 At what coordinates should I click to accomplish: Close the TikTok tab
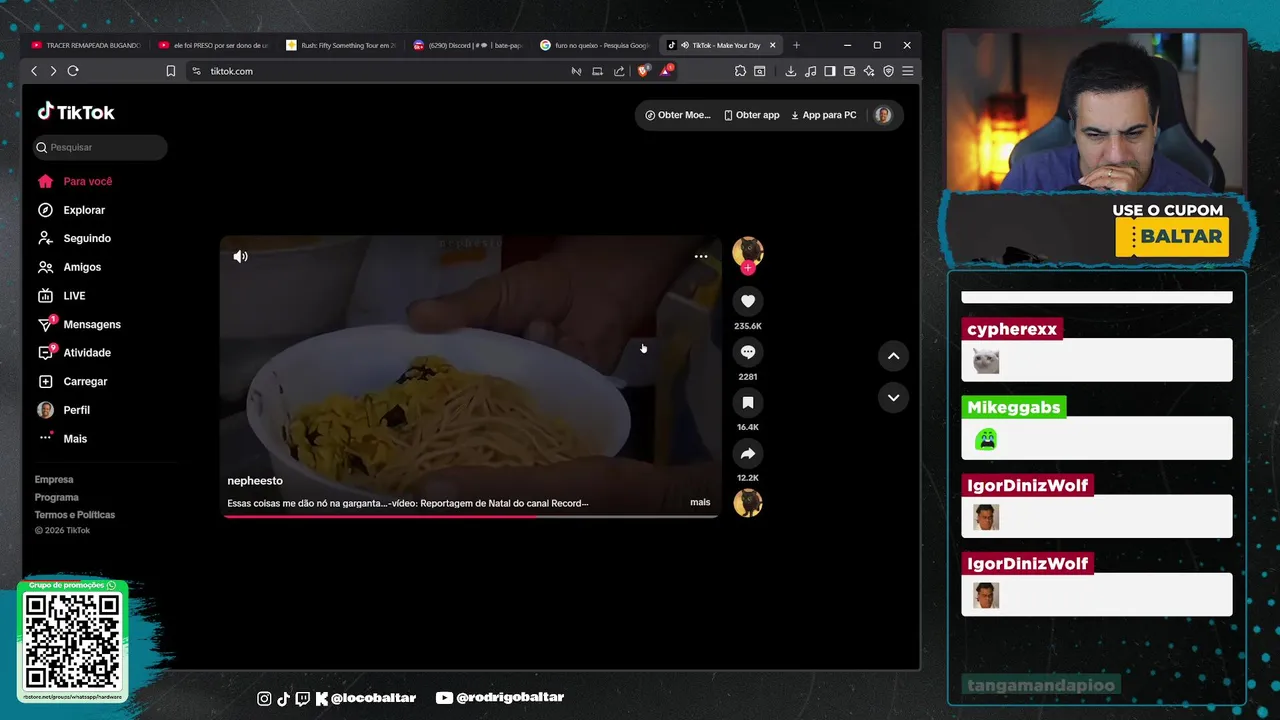[772, 45]
